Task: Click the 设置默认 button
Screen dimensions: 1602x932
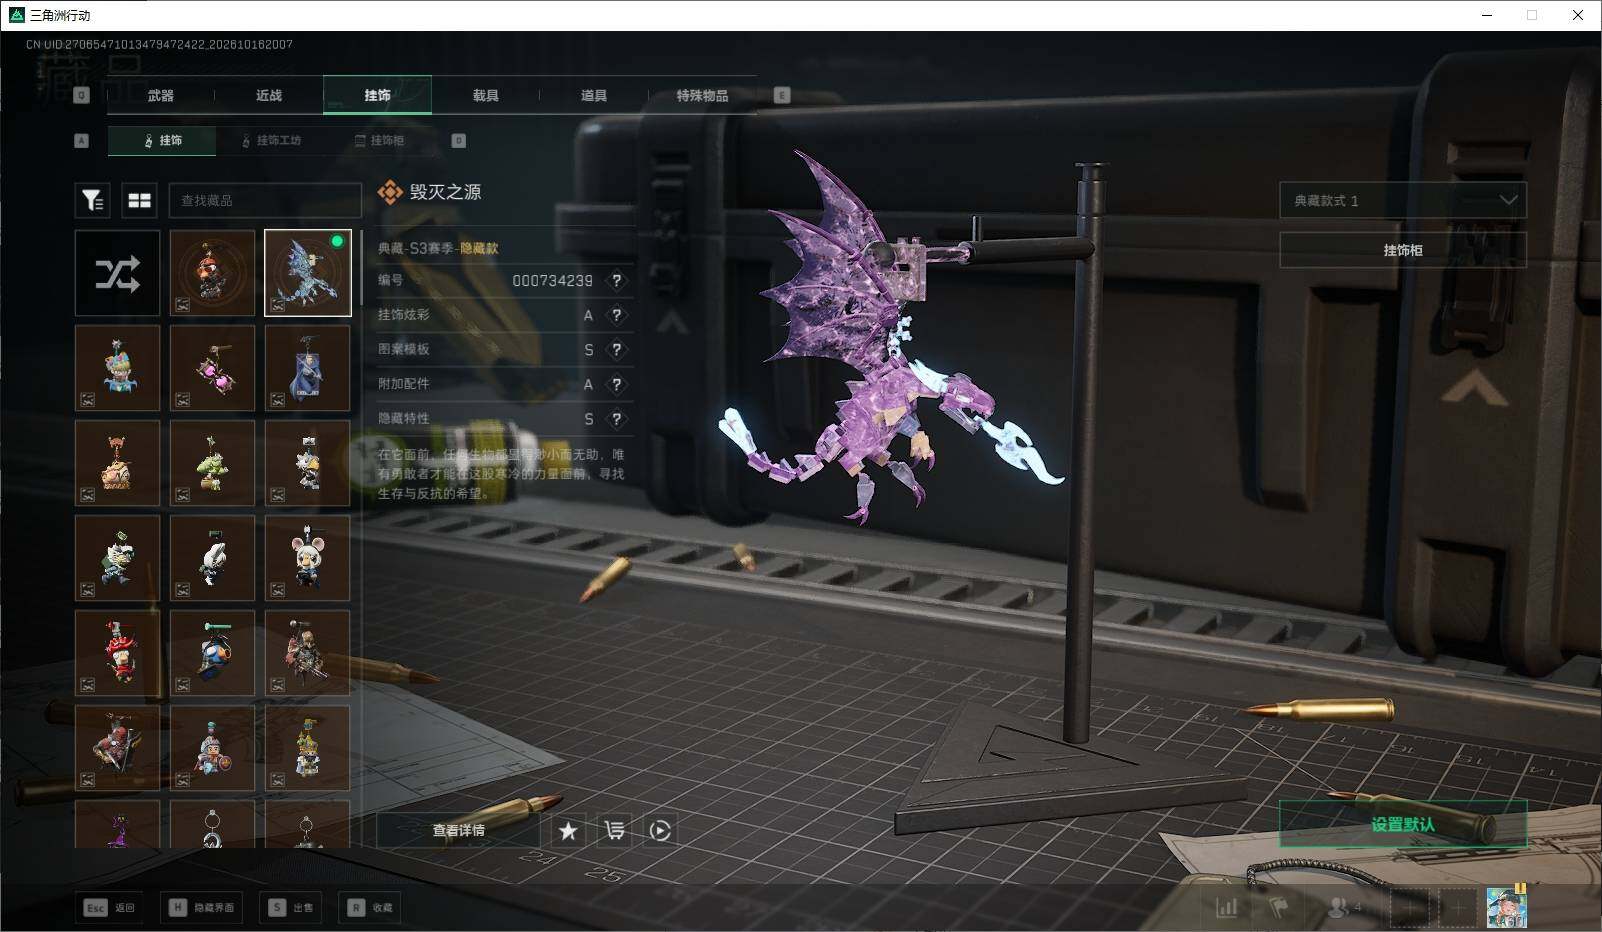Action: pos(1403,824)
